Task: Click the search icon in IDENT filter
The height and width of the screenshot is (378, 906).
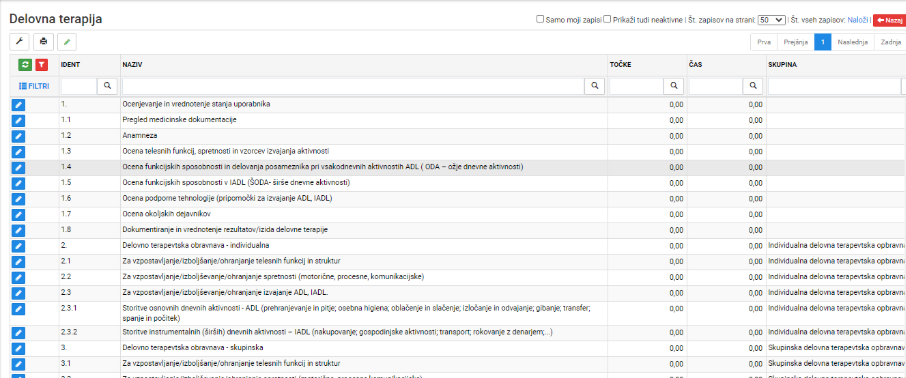Action: click(x=107, y=86)
